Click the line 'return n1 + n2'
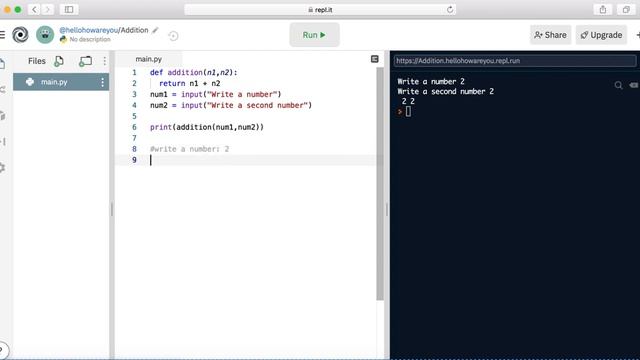The width and height of the screenshot is (640, 360). pos(190,84)
